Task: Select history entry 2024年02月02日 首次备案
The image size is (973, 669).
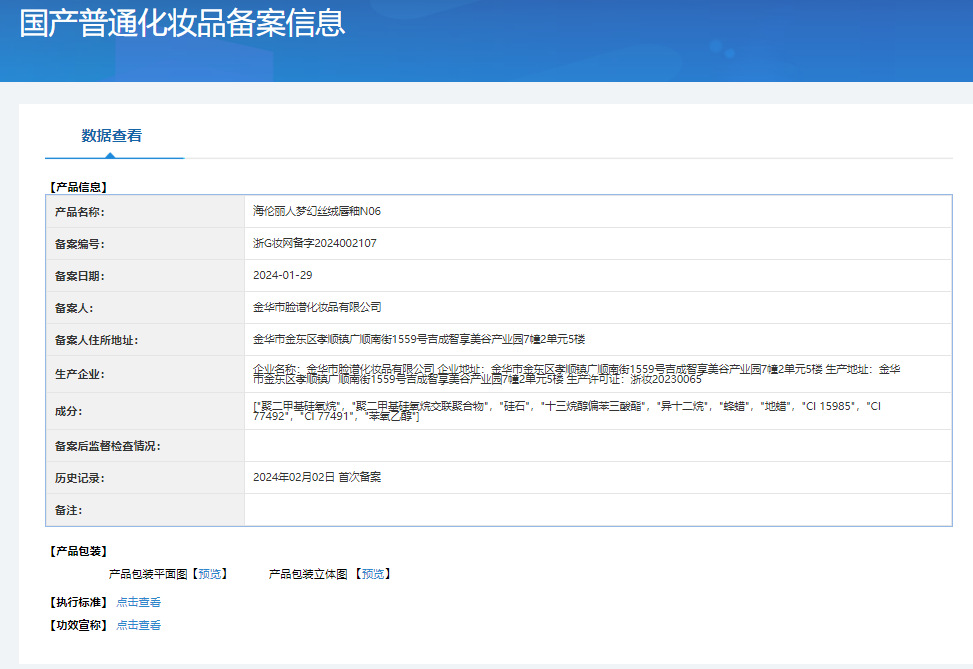Action: click(x=317, y=477)
